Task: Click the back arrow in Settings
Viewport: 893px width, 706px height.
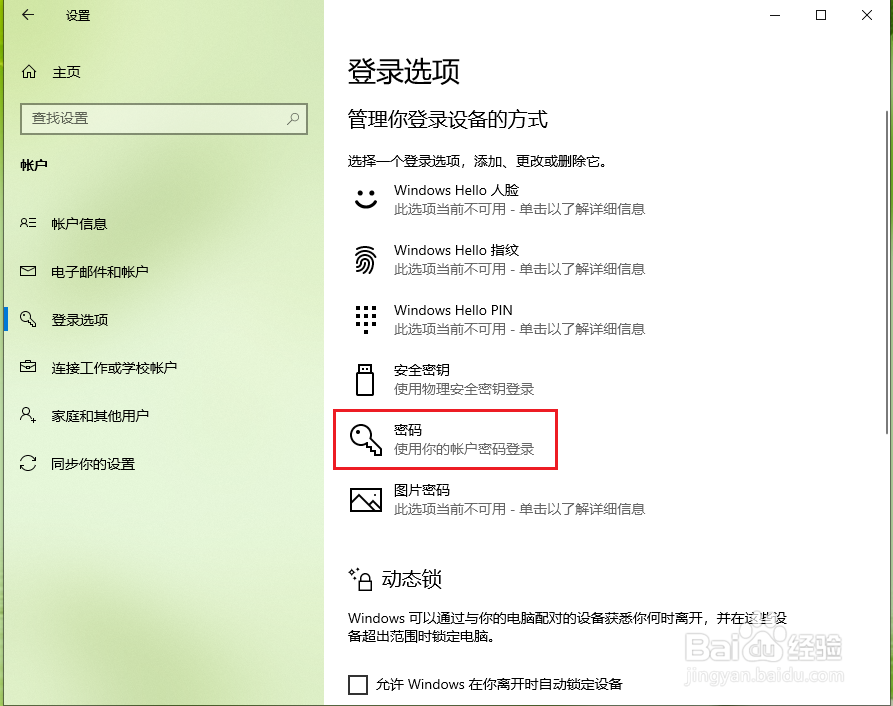Action: point(26,16)
